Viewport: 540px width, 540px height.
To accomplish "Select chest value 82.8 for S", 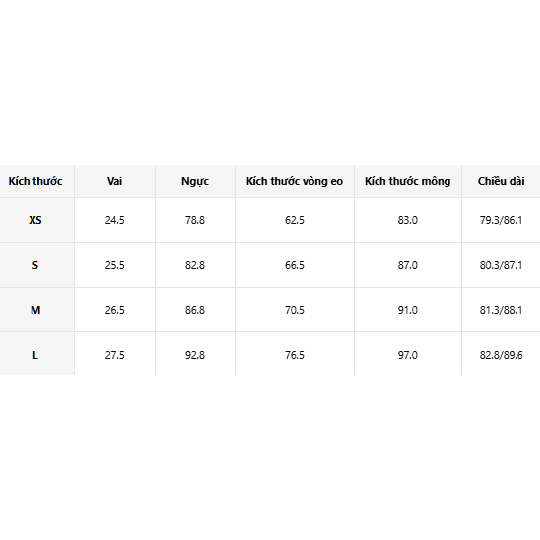I will click(x=195, y=265).
